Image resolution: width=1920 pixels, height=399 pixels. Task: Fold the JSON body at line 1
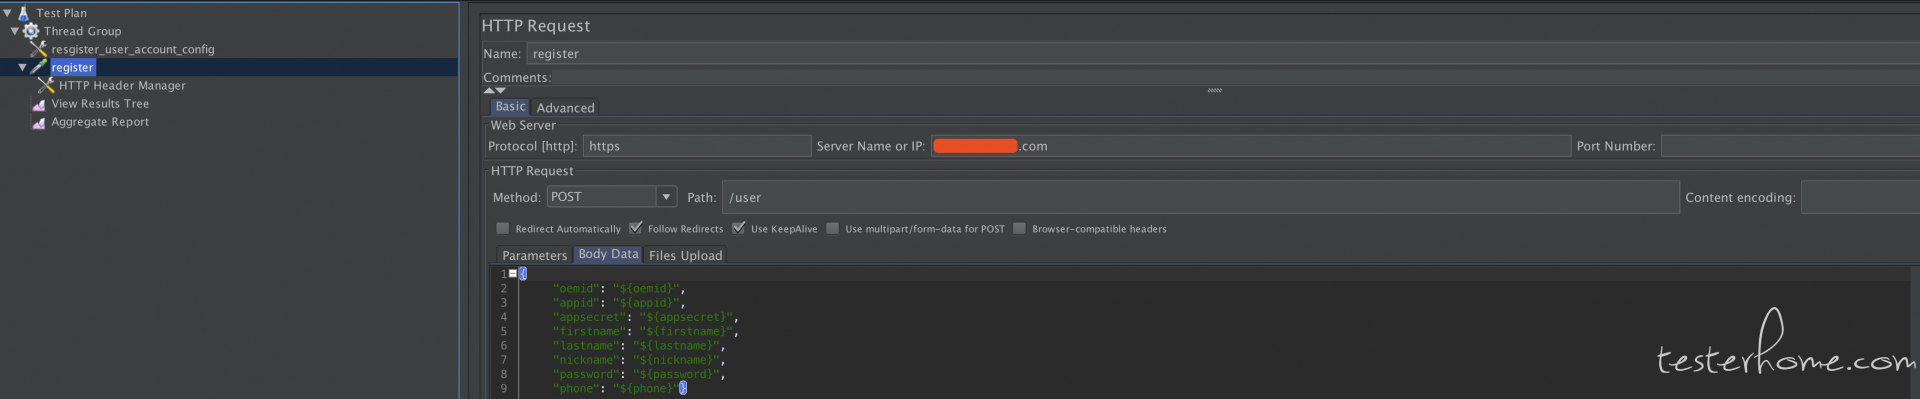[513, 273]
